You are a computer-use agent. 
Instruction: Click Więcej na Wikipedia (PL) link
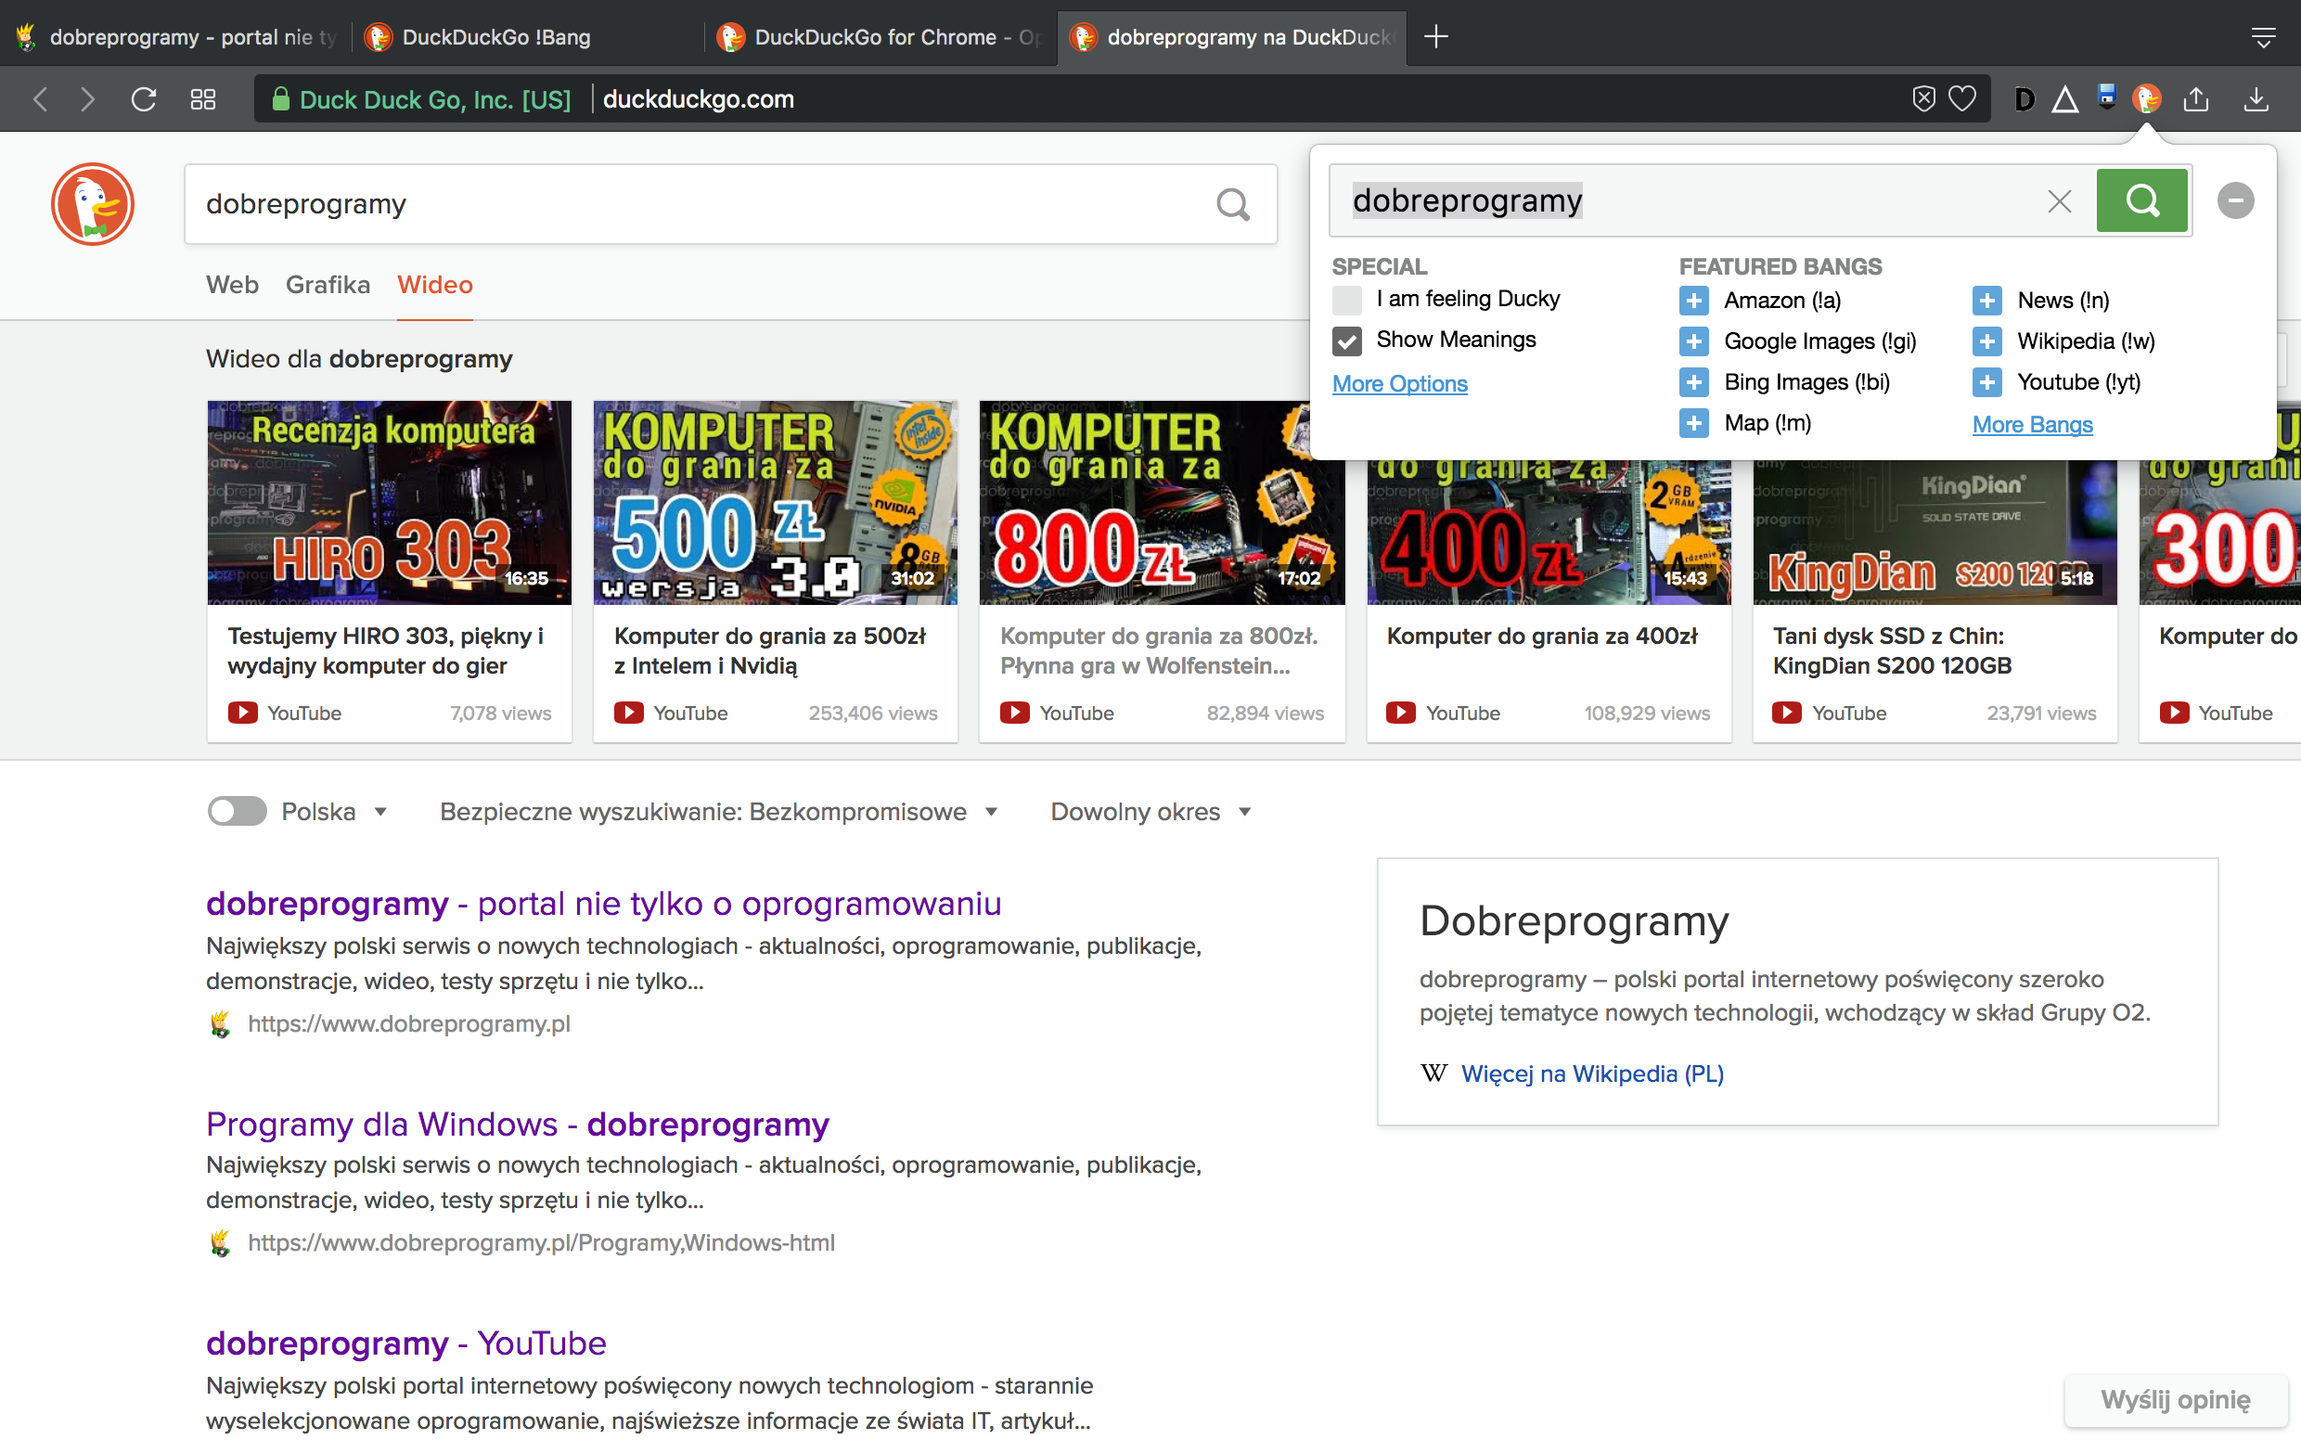click(1592, 1074)
